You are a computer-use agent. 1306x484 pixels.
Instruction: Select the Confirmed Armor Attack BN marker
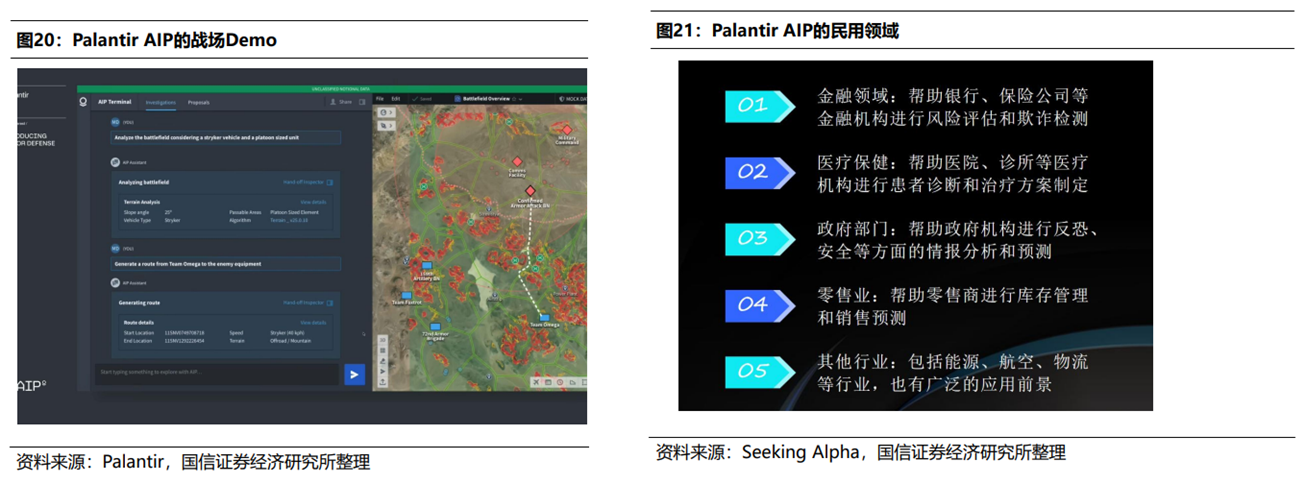coord(530,190)
